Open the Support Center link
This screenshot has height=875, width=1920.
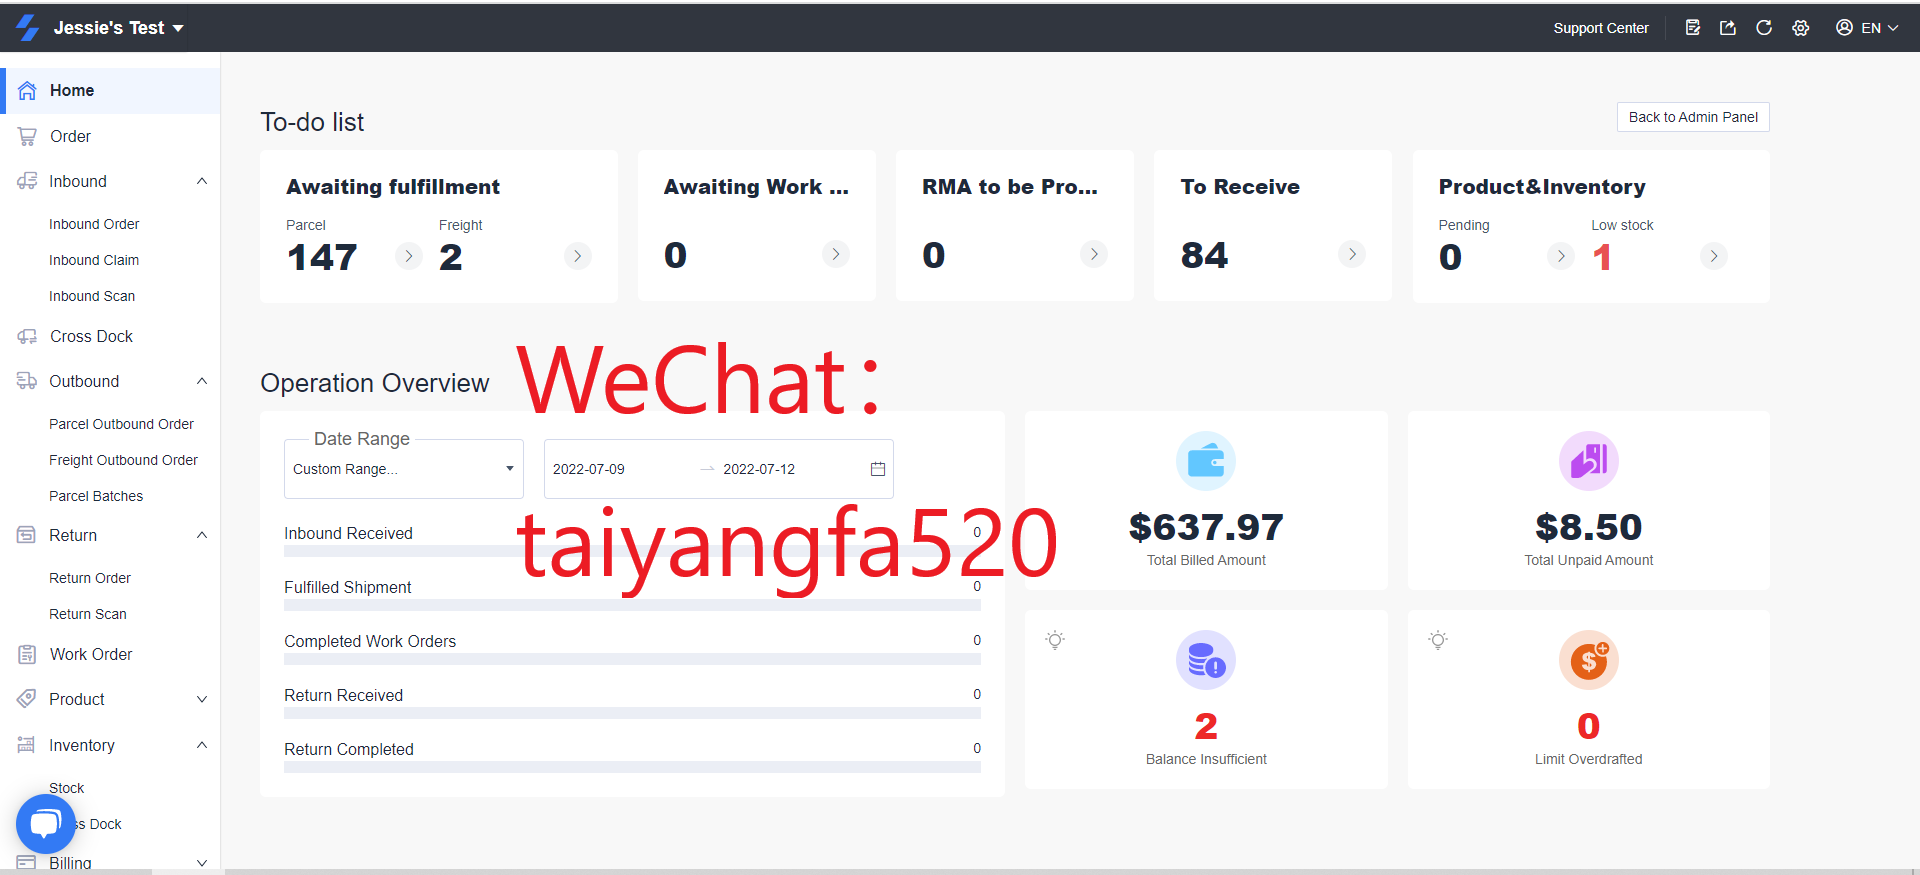pyautogui.click(x=1600, y=28)
